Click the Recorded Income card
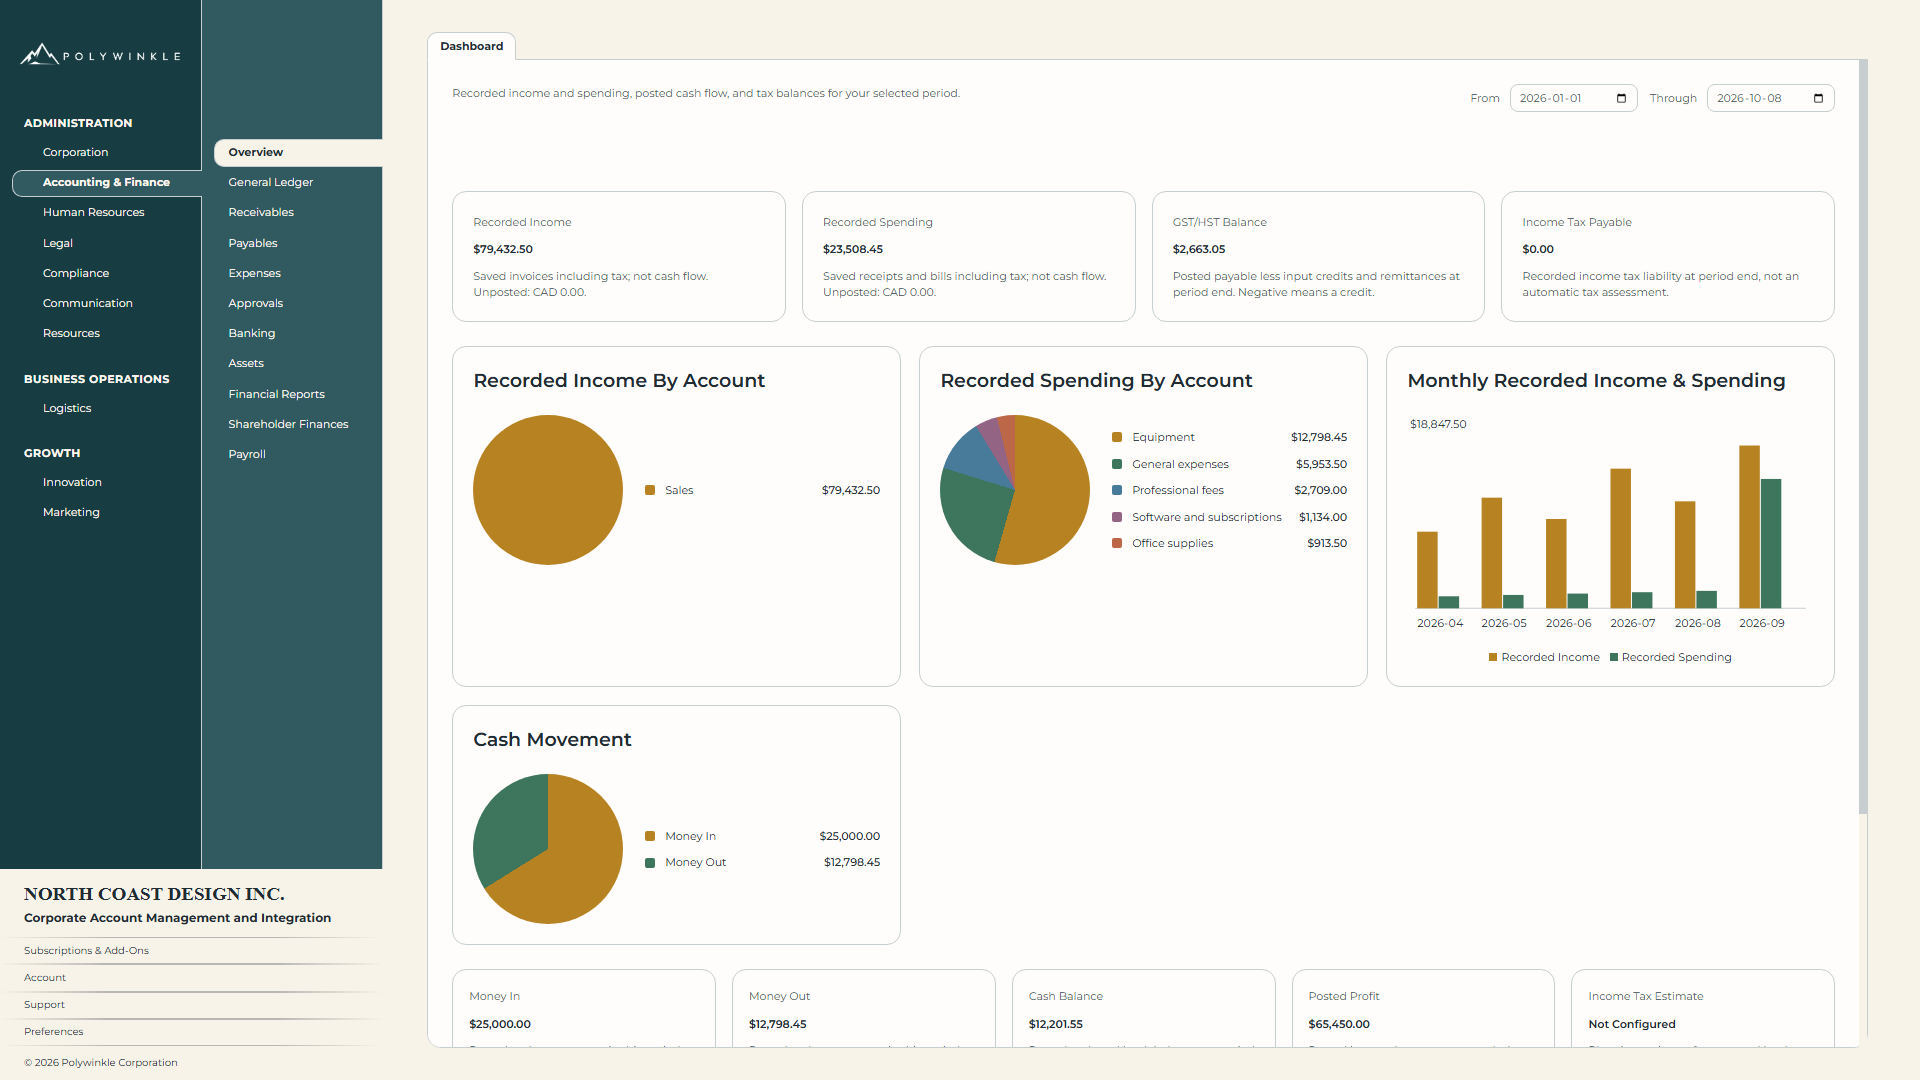The width and height of the screenshot is (1920, 1080). 618,256
